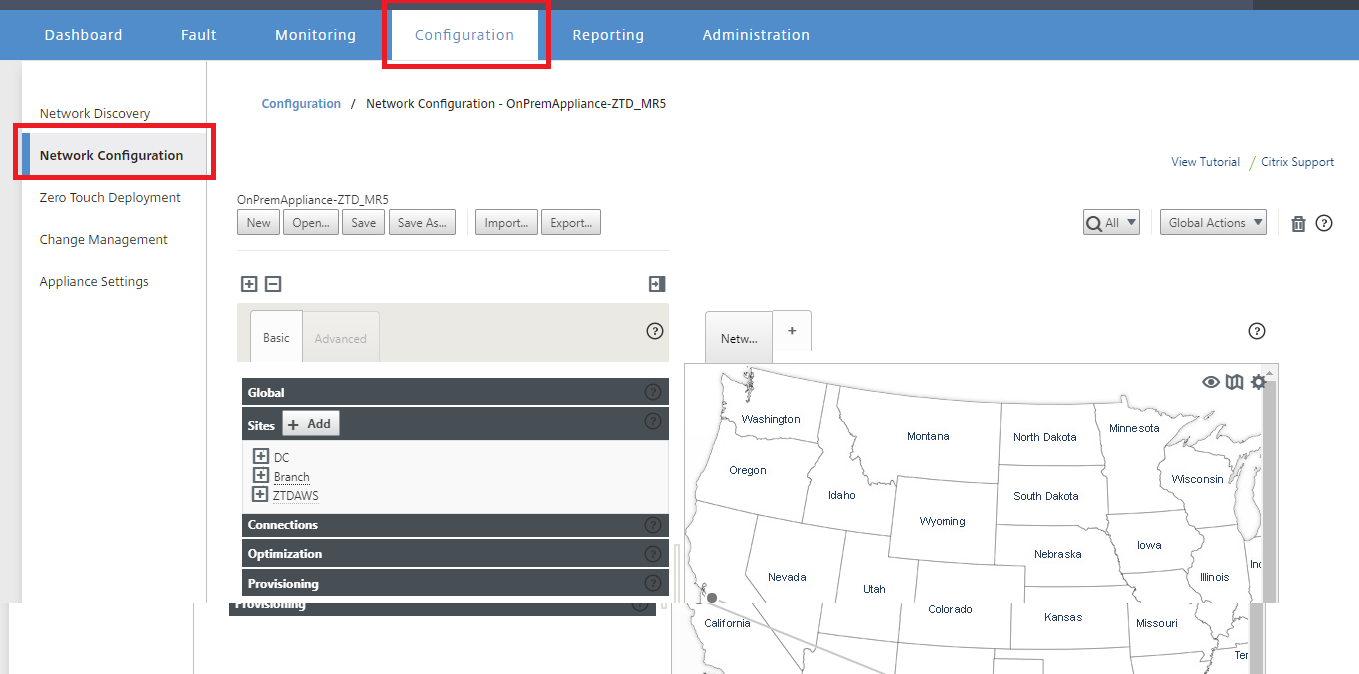Open the View Tutorial link
The height and width of the screenshot is (674, 1359).
(x=1205, y=162)
